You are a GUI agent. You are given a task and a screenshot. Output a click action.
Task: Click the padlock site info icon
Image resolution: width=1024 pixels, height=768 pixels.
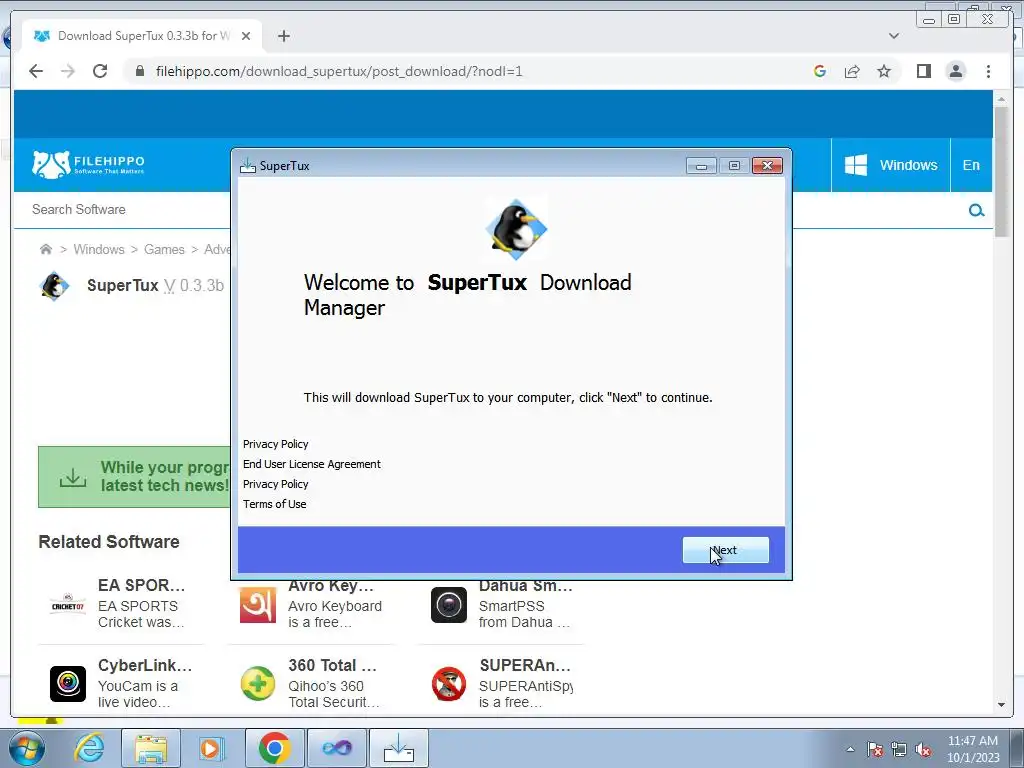click(x=139, y=71)
